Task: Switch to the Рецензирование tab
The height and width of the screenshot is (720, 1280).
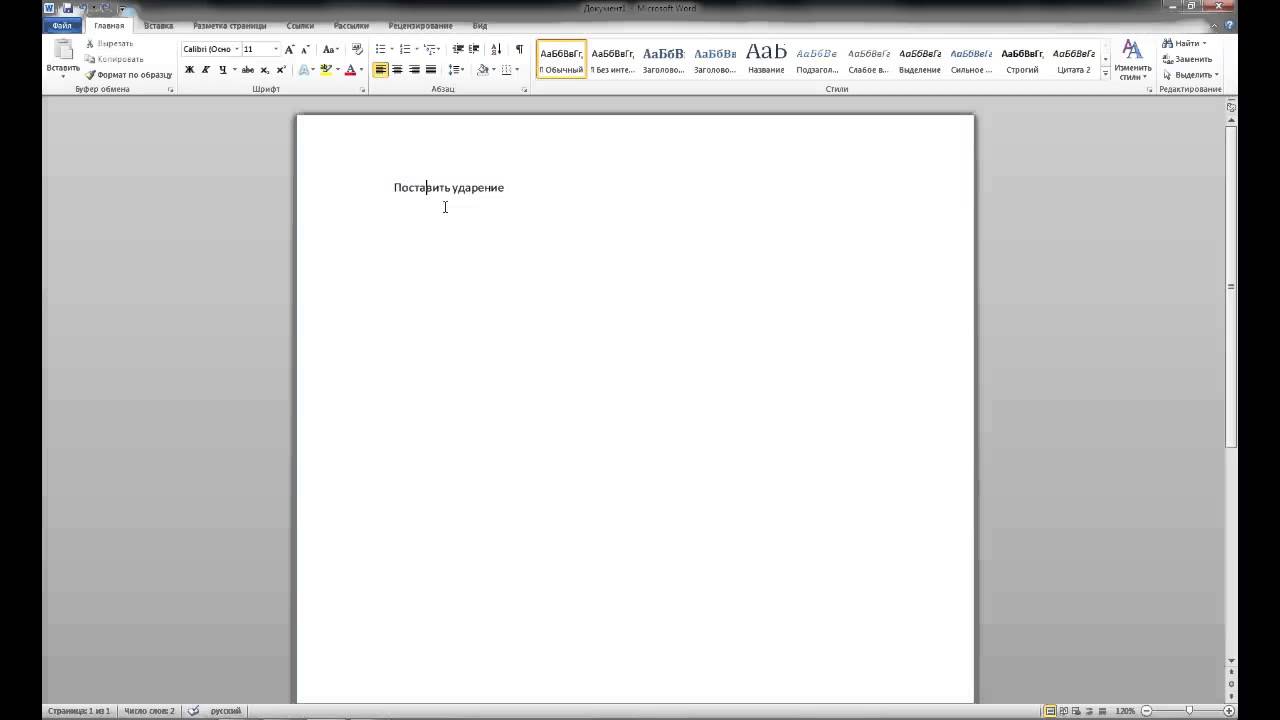Action: (421, 25)
